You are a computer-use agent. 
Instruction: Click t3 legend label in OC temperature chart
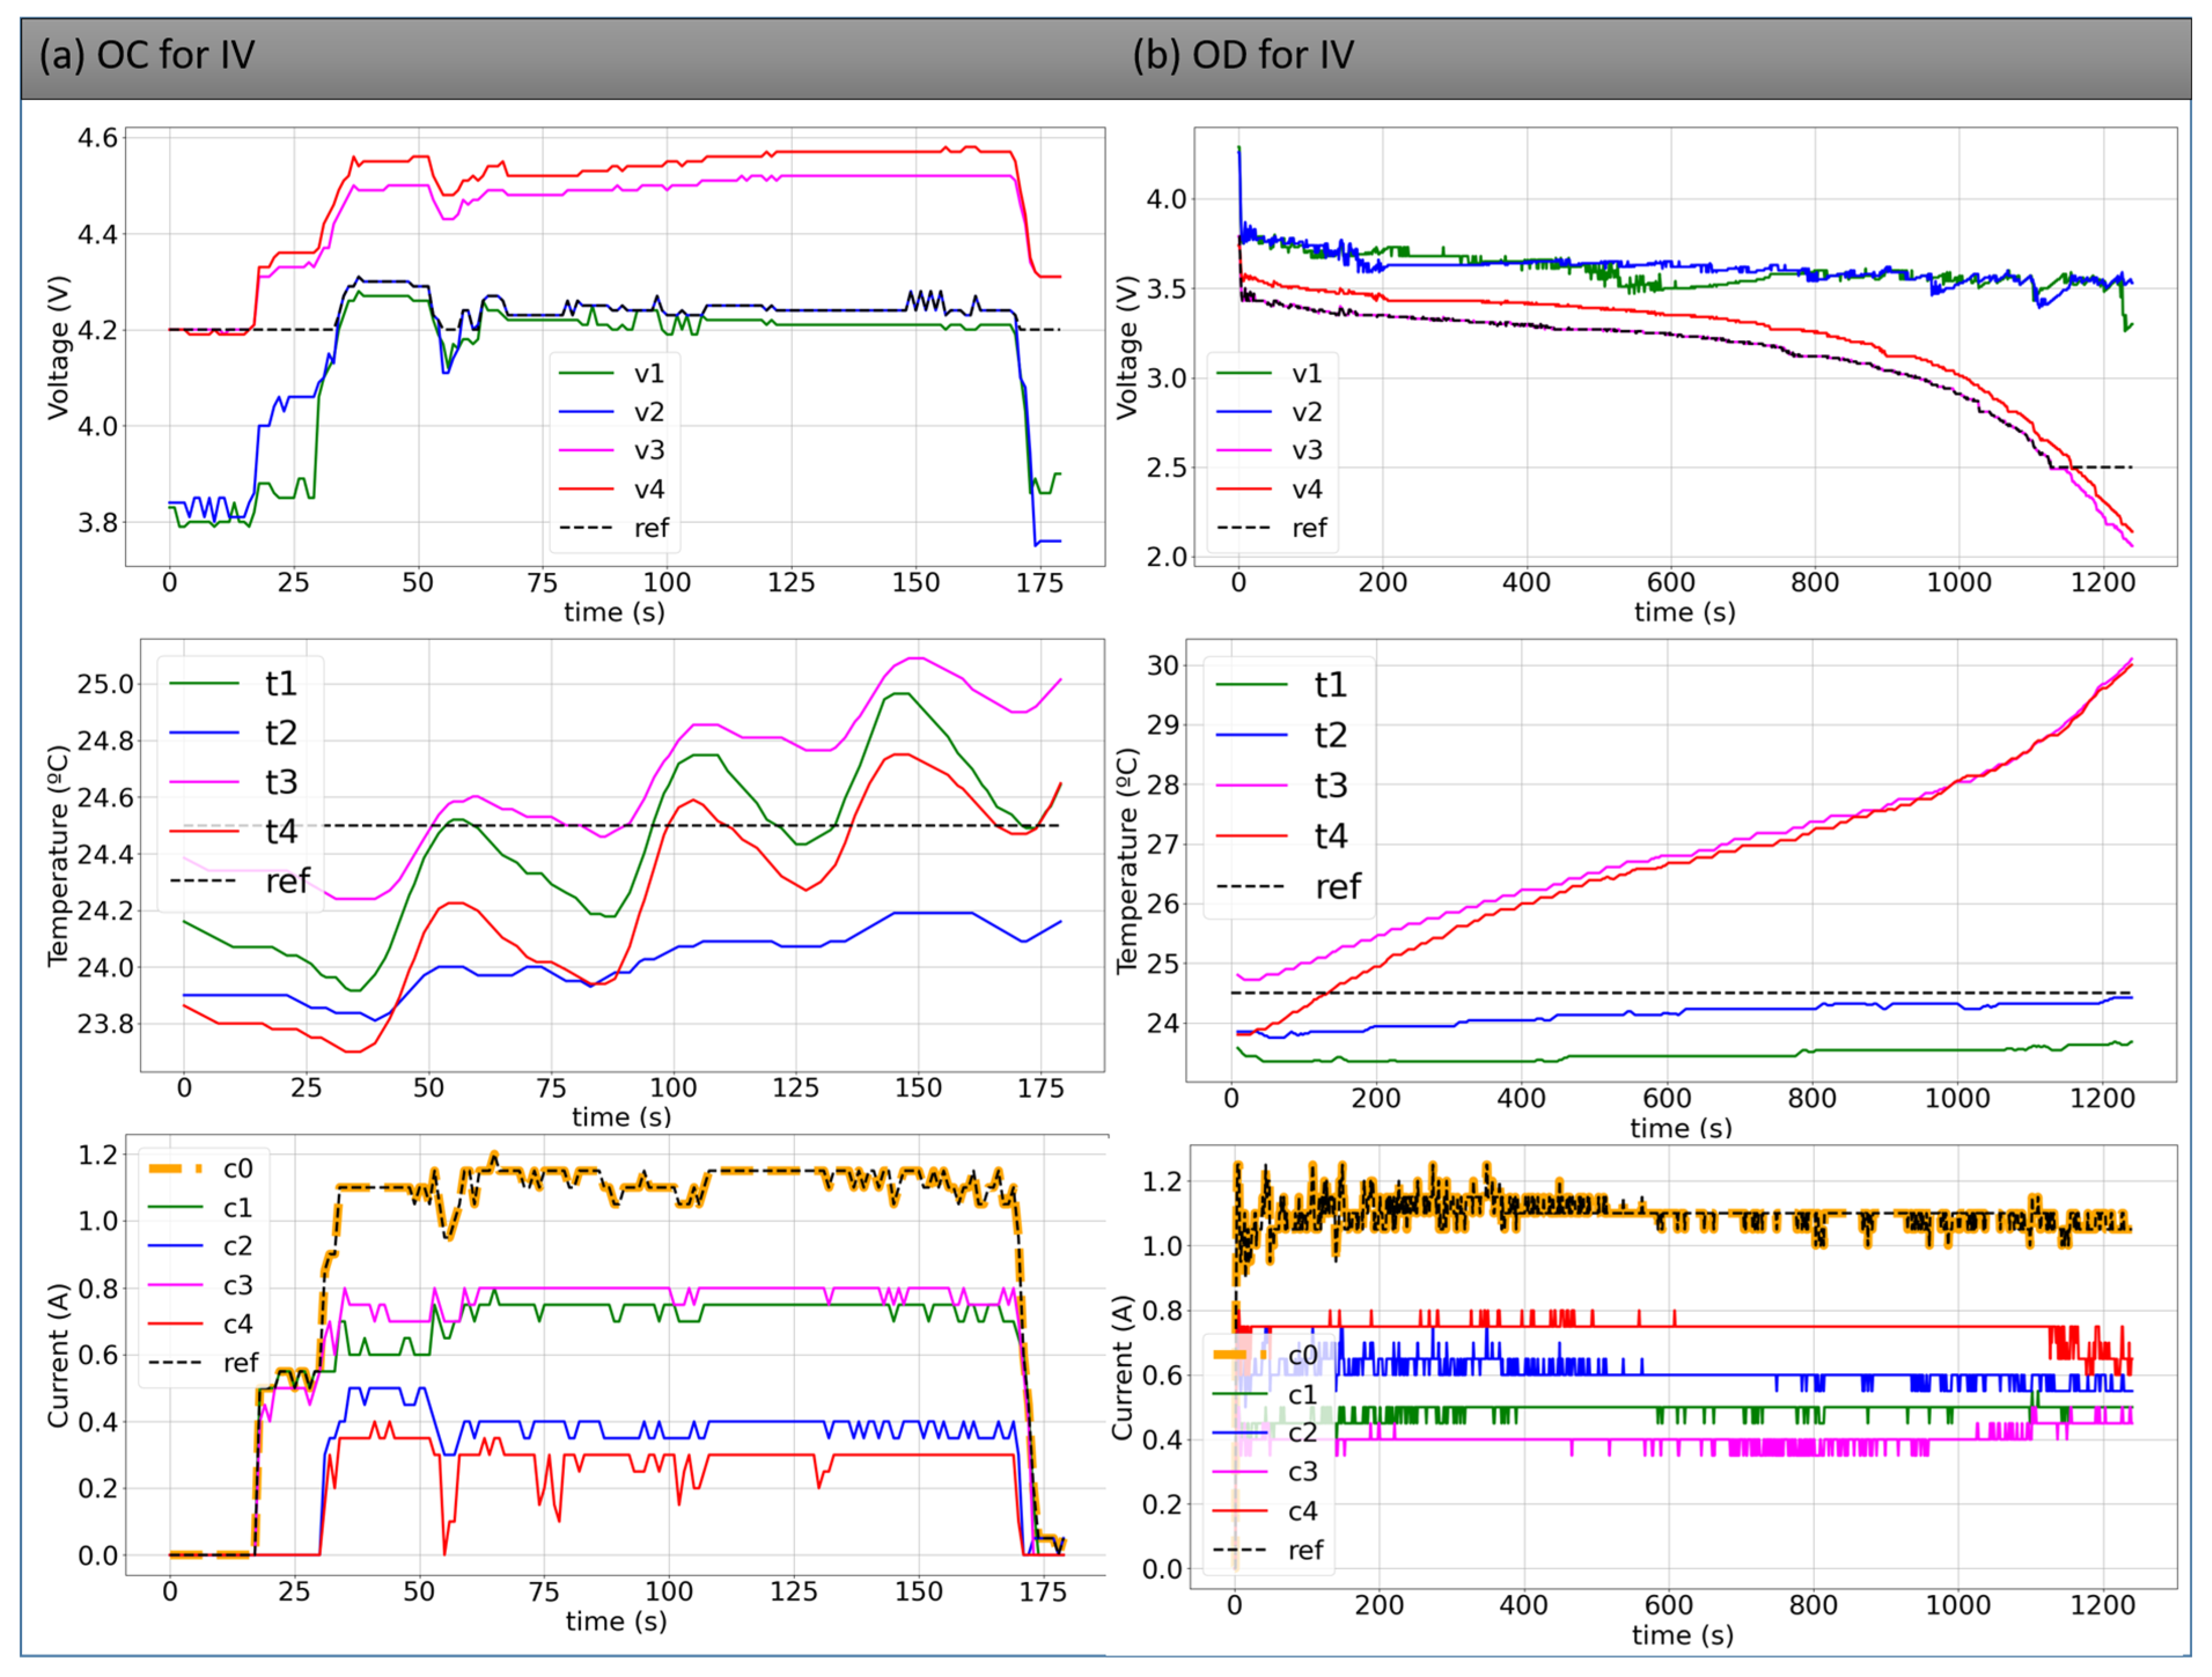(281, 782)
